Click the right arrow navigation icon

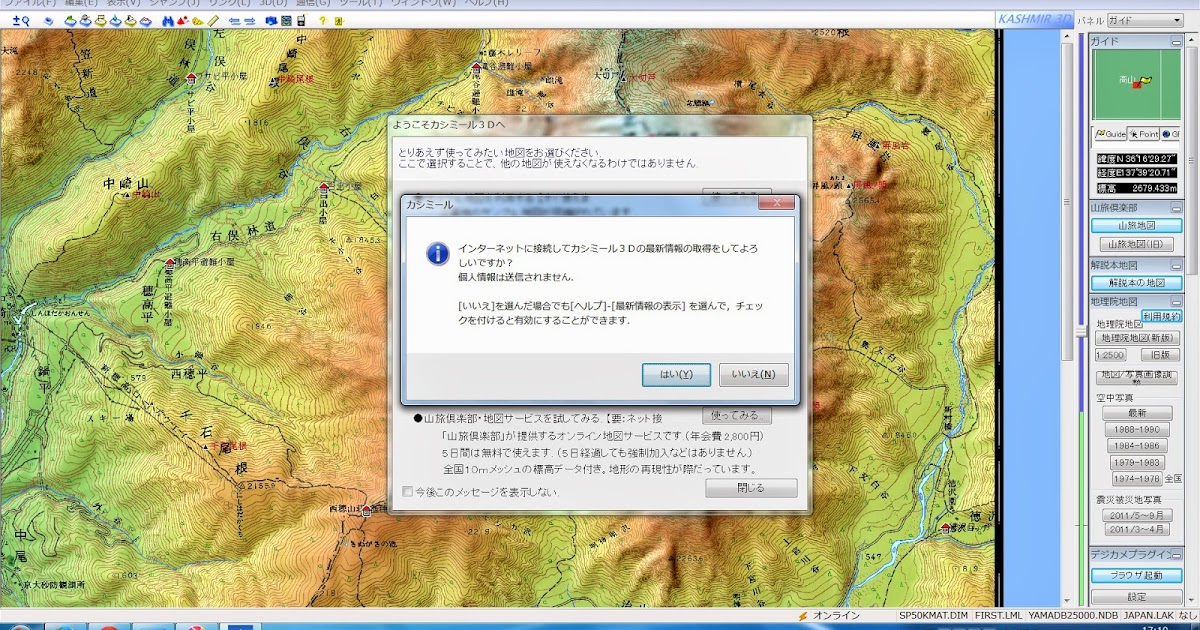click(249, 21)
